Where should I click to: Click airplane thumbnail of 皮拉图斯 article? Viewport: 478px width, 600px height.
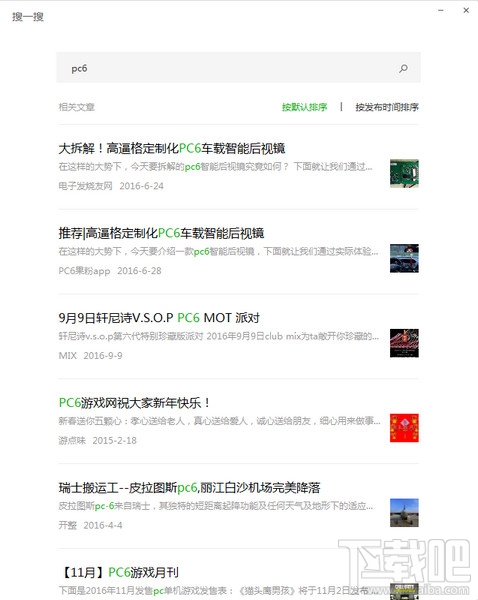pos(404,513)
